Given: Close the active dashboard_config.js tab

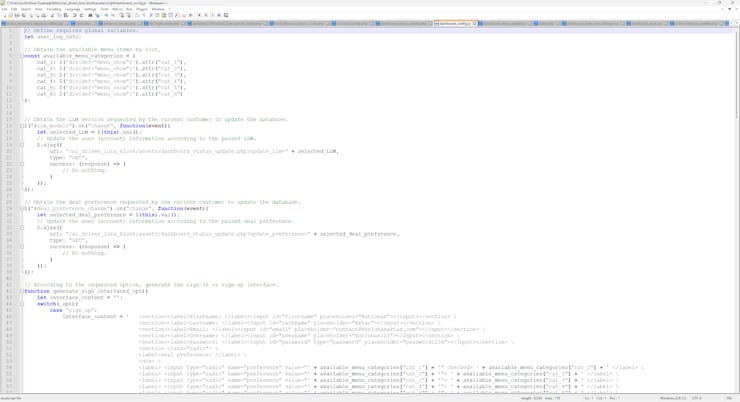Looking at the screenshot, I should pyautogui.click(x=475, y=23).
